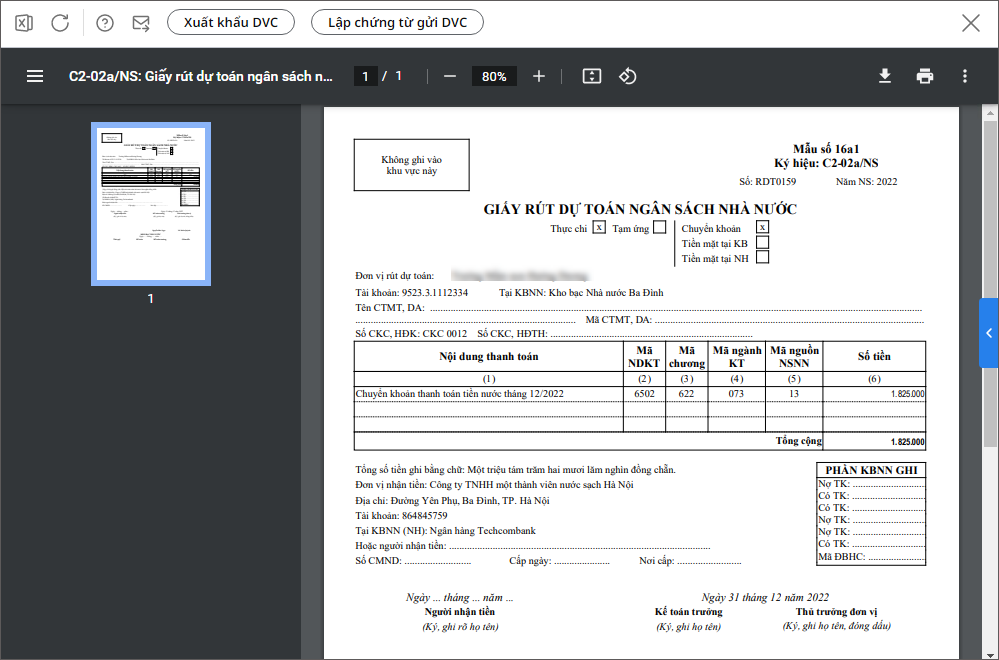Viewport: 999px width, 660px height.
Task: Click the fit to page icon
Action: point(591,76)
